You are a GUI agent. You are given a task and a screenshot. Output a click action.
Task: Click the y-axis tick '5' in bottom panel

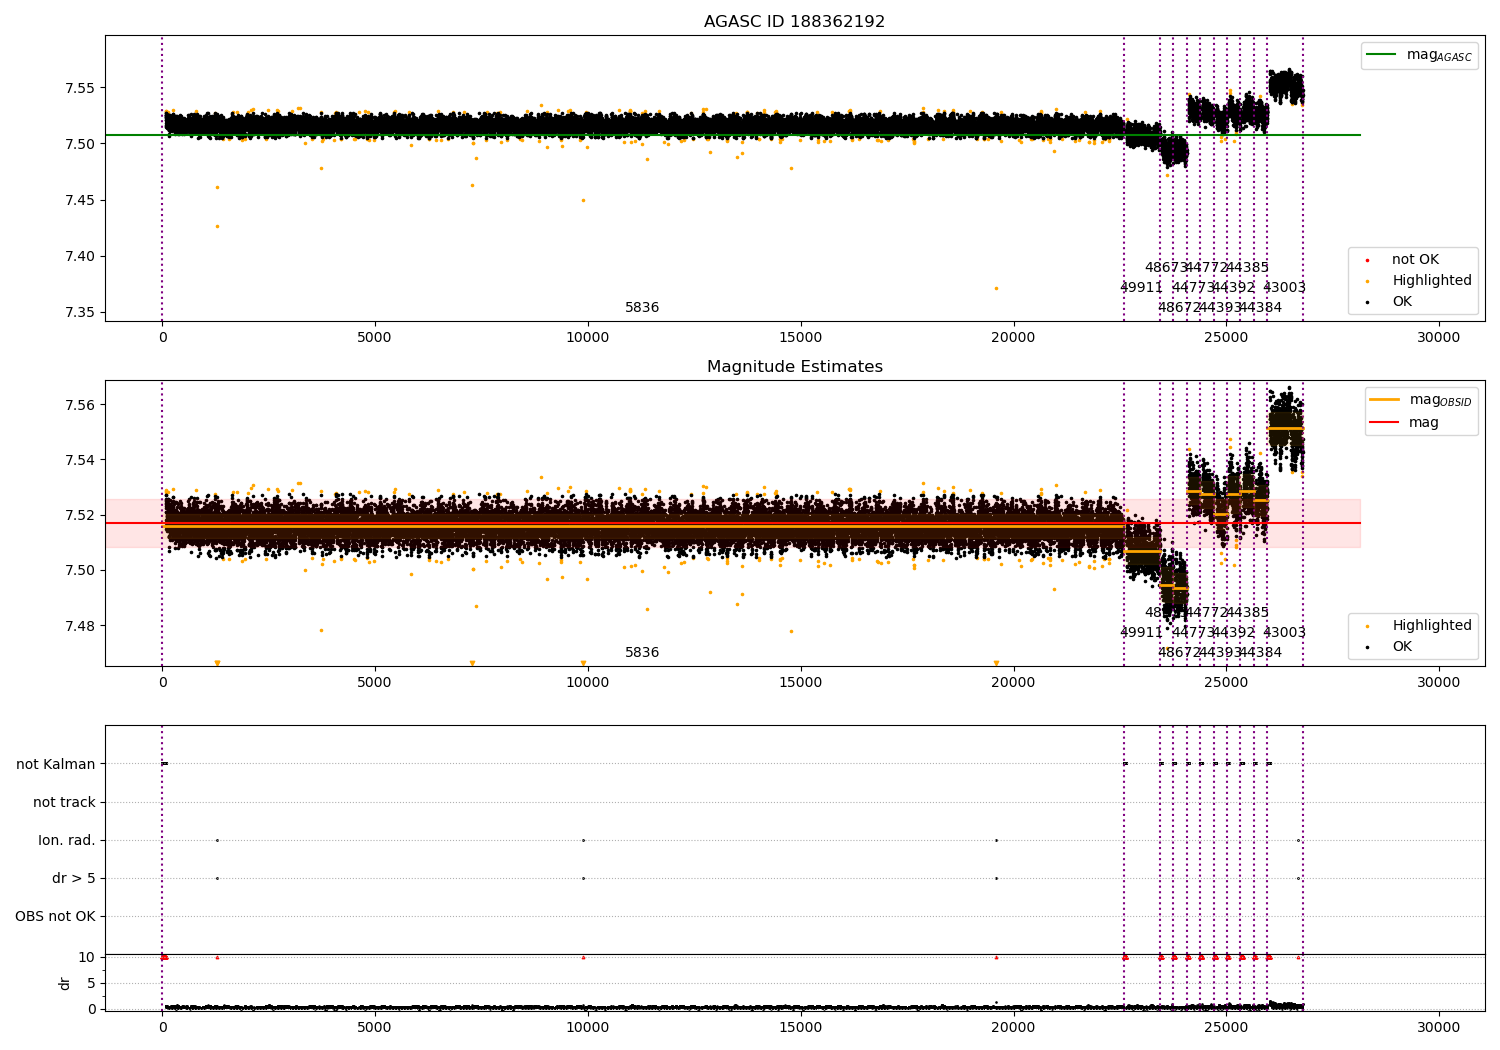tap(92, 984)
